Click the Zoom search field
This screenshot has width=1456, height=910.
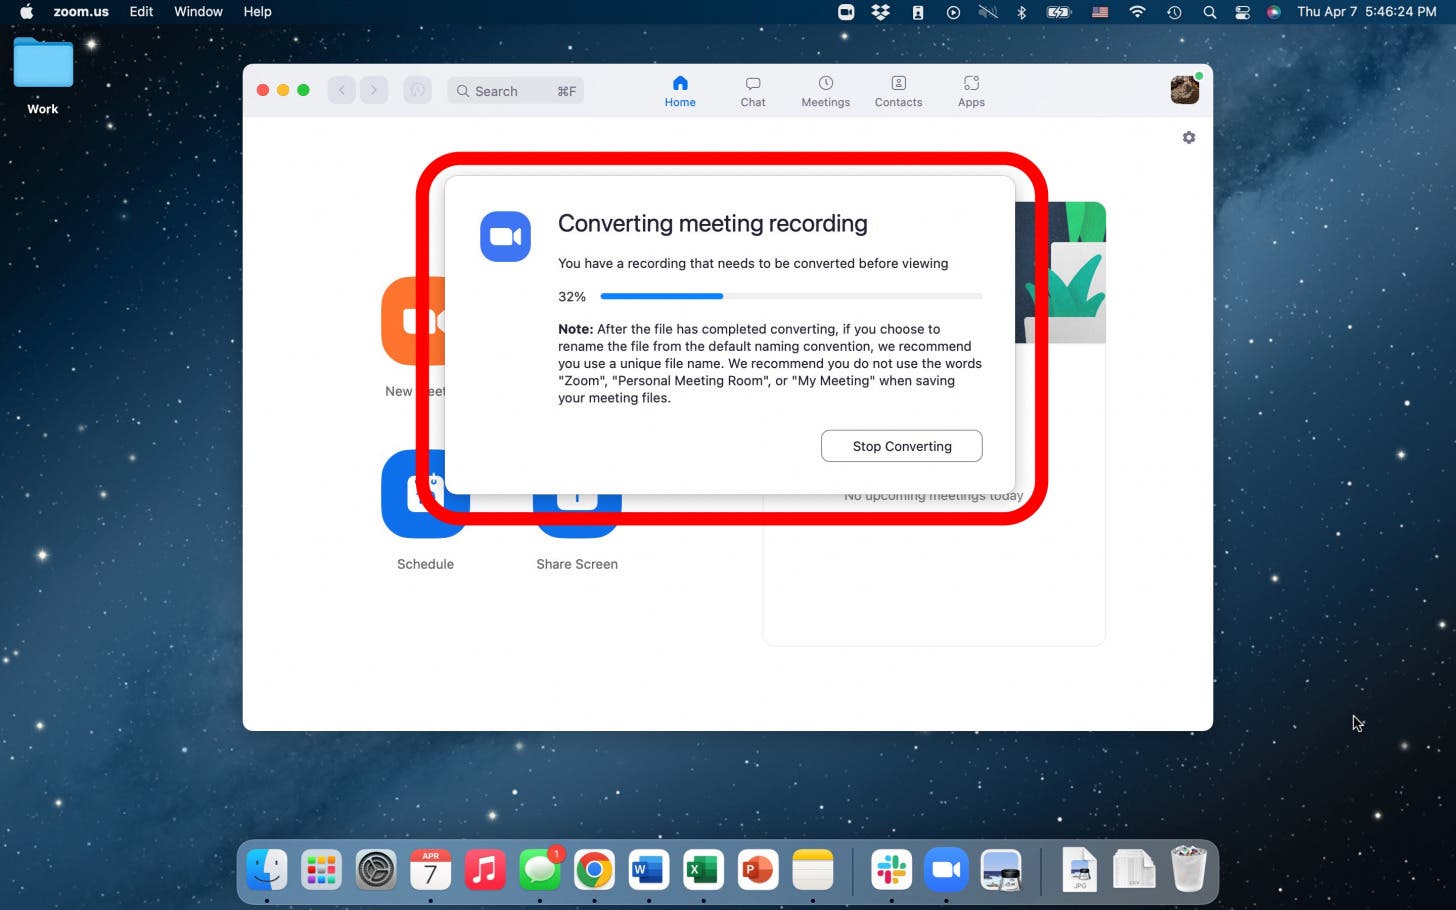(515, 91)
